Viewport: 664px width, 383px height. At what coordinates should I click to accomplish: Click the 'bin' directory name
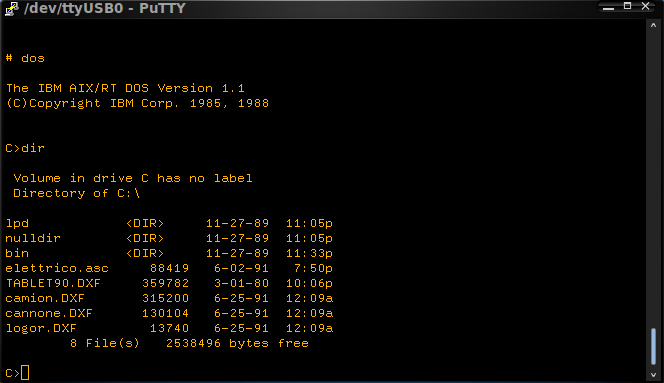(x=17, y=253)
